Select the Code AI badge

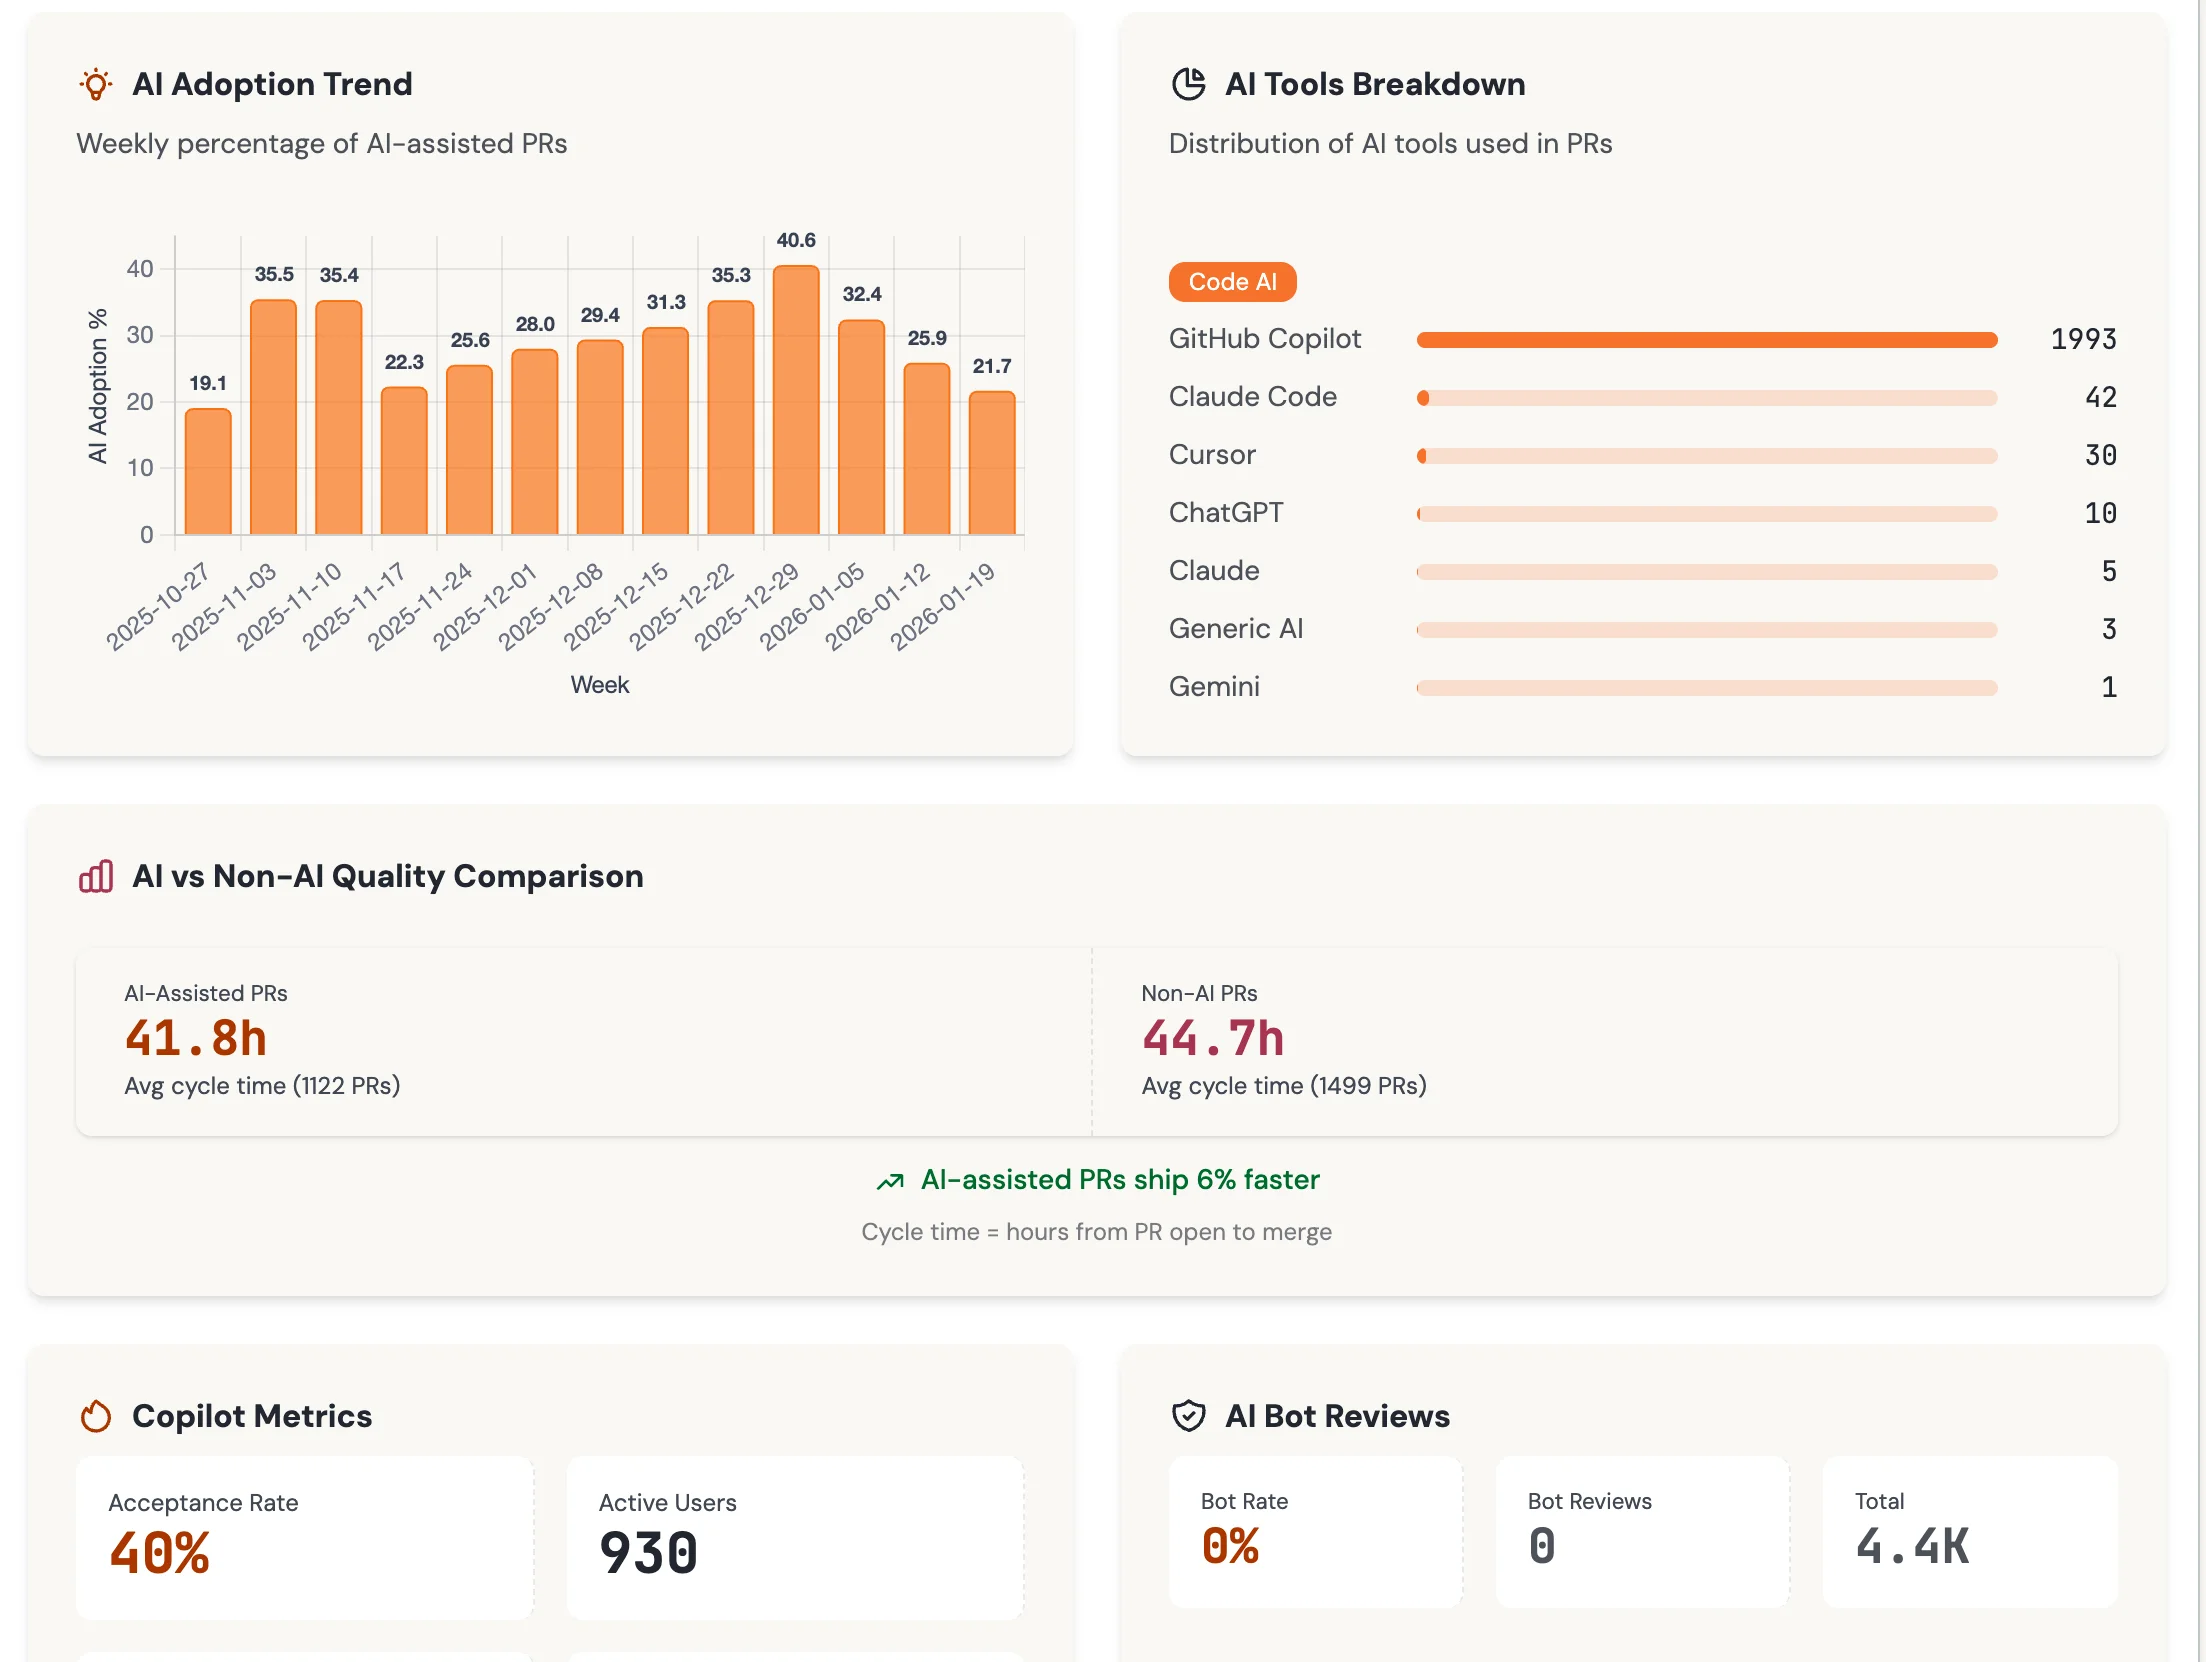tap(1232, 282)
